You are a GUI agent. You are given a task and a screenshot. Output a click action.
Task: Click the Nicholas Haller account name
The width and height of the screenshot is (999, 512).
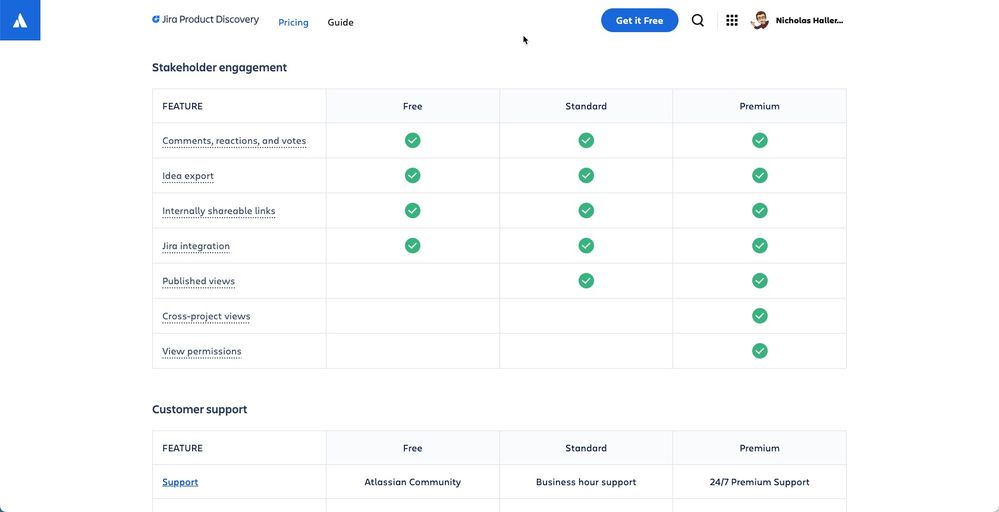pos(809,20)
